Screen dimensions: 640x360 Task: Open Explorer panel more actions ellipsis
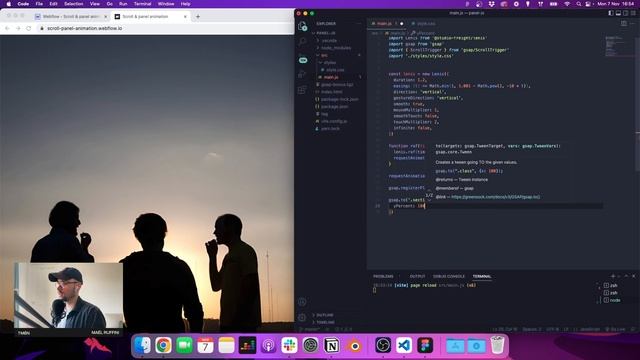click(x=359, y=24)
